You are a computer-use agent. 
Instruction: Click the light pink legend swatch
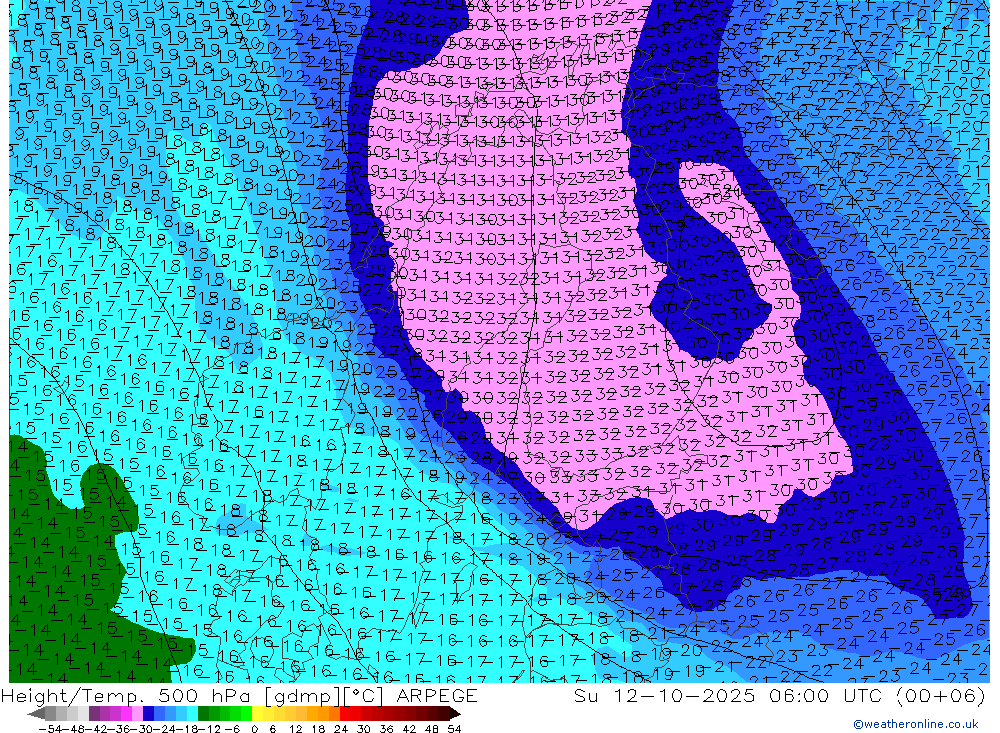coord(137,713)
